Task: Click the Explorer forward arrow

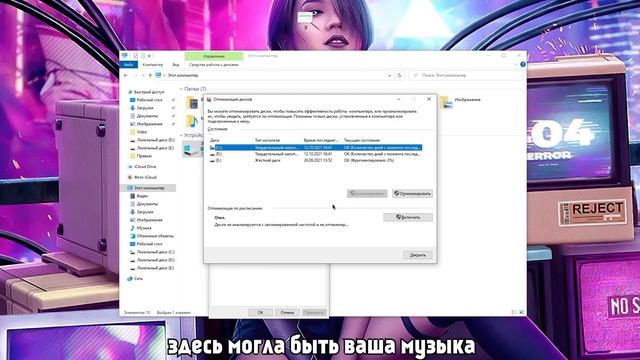Action: click(x=135, y=76)
